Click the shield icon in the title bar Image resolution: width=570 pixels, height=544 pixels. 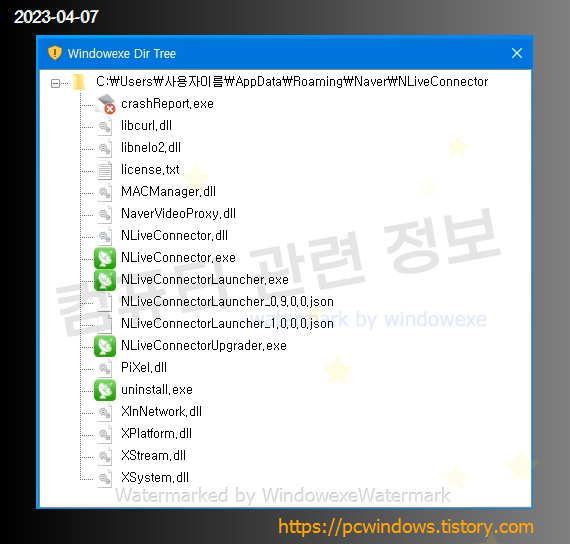click(x=55, y=53)
